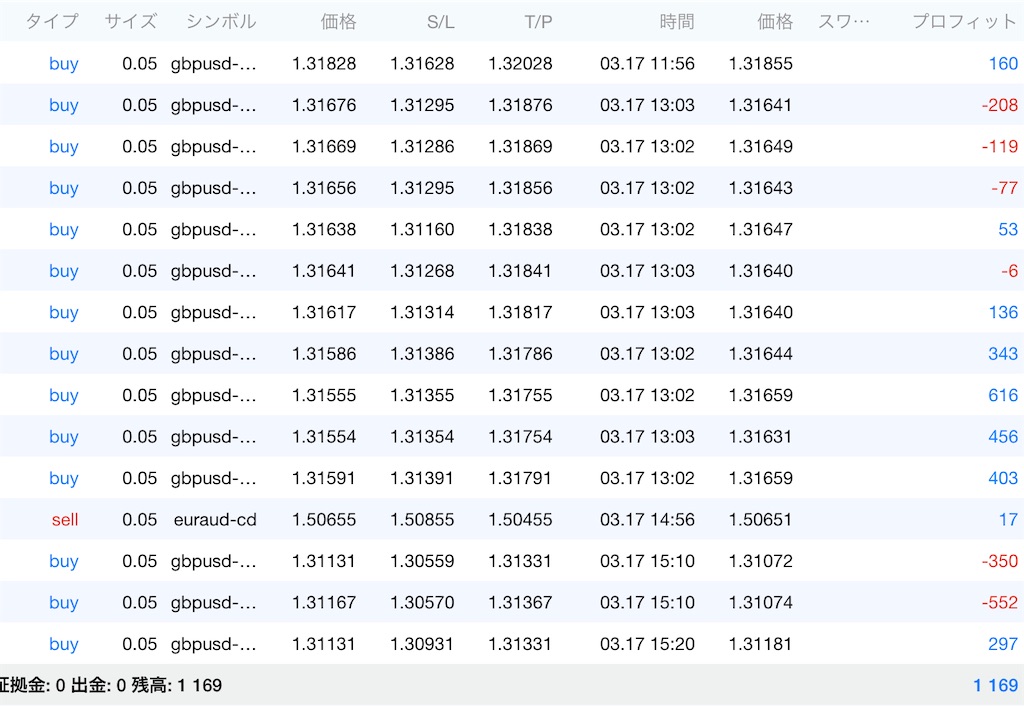This screenshot has width=1024, height=706.
Task: Click the open price 1.31828
Action: (x=324, y=63)
